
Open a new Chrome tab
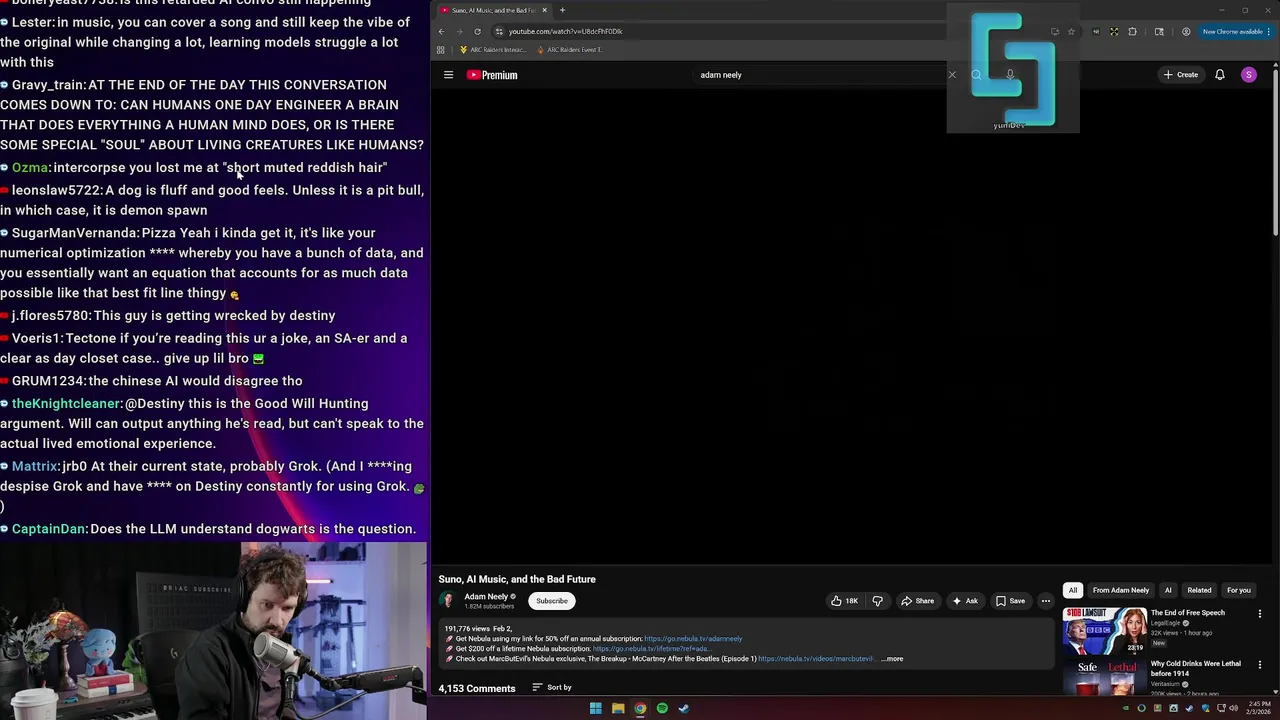point(562,10)
